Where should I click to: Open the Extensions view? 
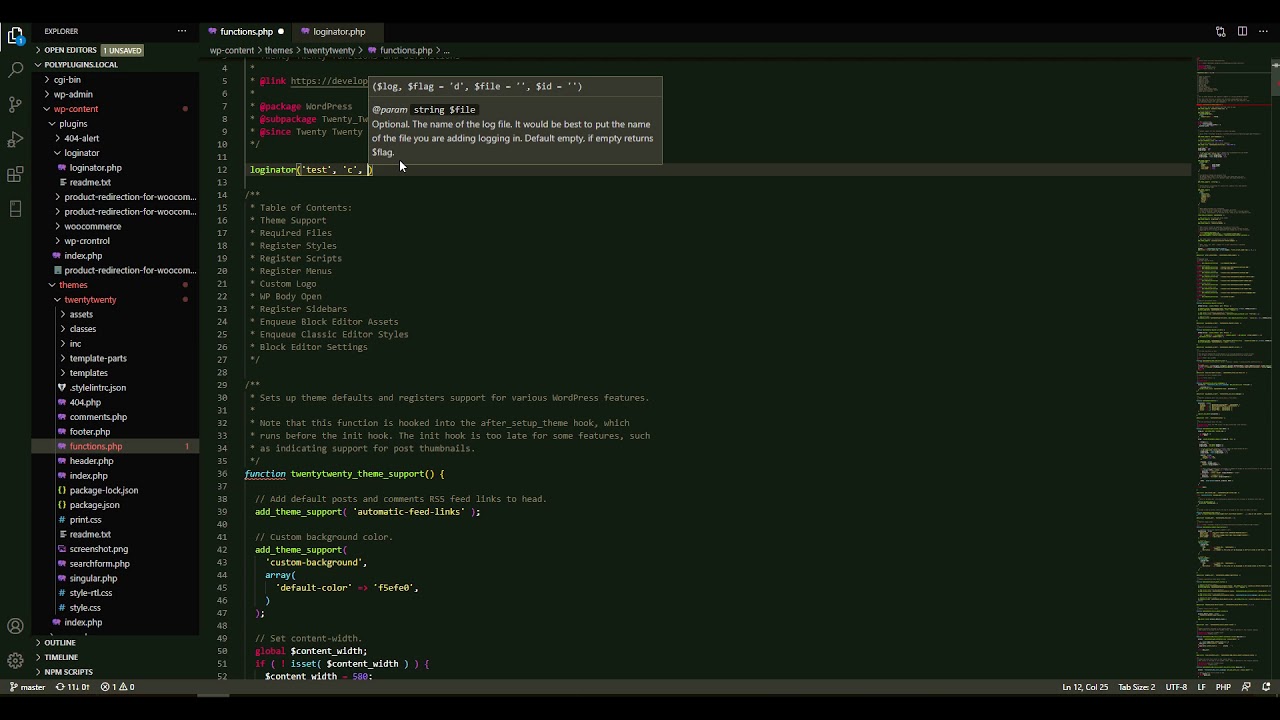coord(15,174)
